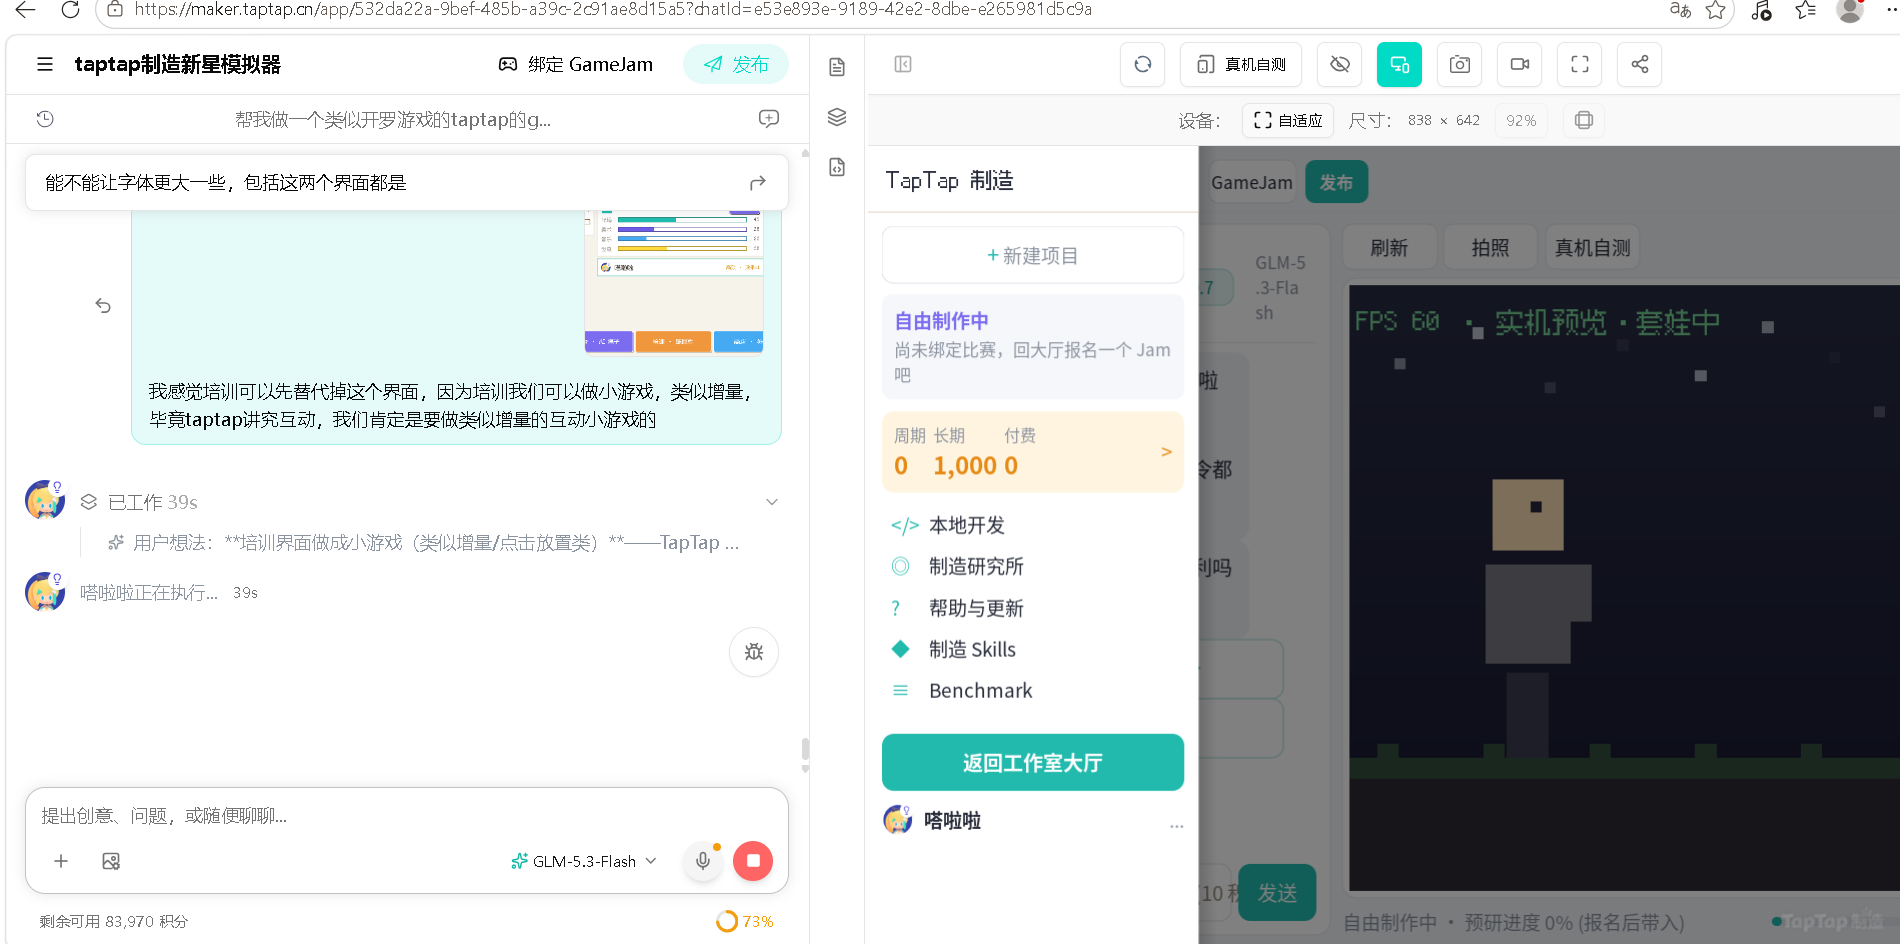Focus the chat input field 提出创意、问题
The height and width of the screenshot is (944, 1900).
(x=406, y=816)
